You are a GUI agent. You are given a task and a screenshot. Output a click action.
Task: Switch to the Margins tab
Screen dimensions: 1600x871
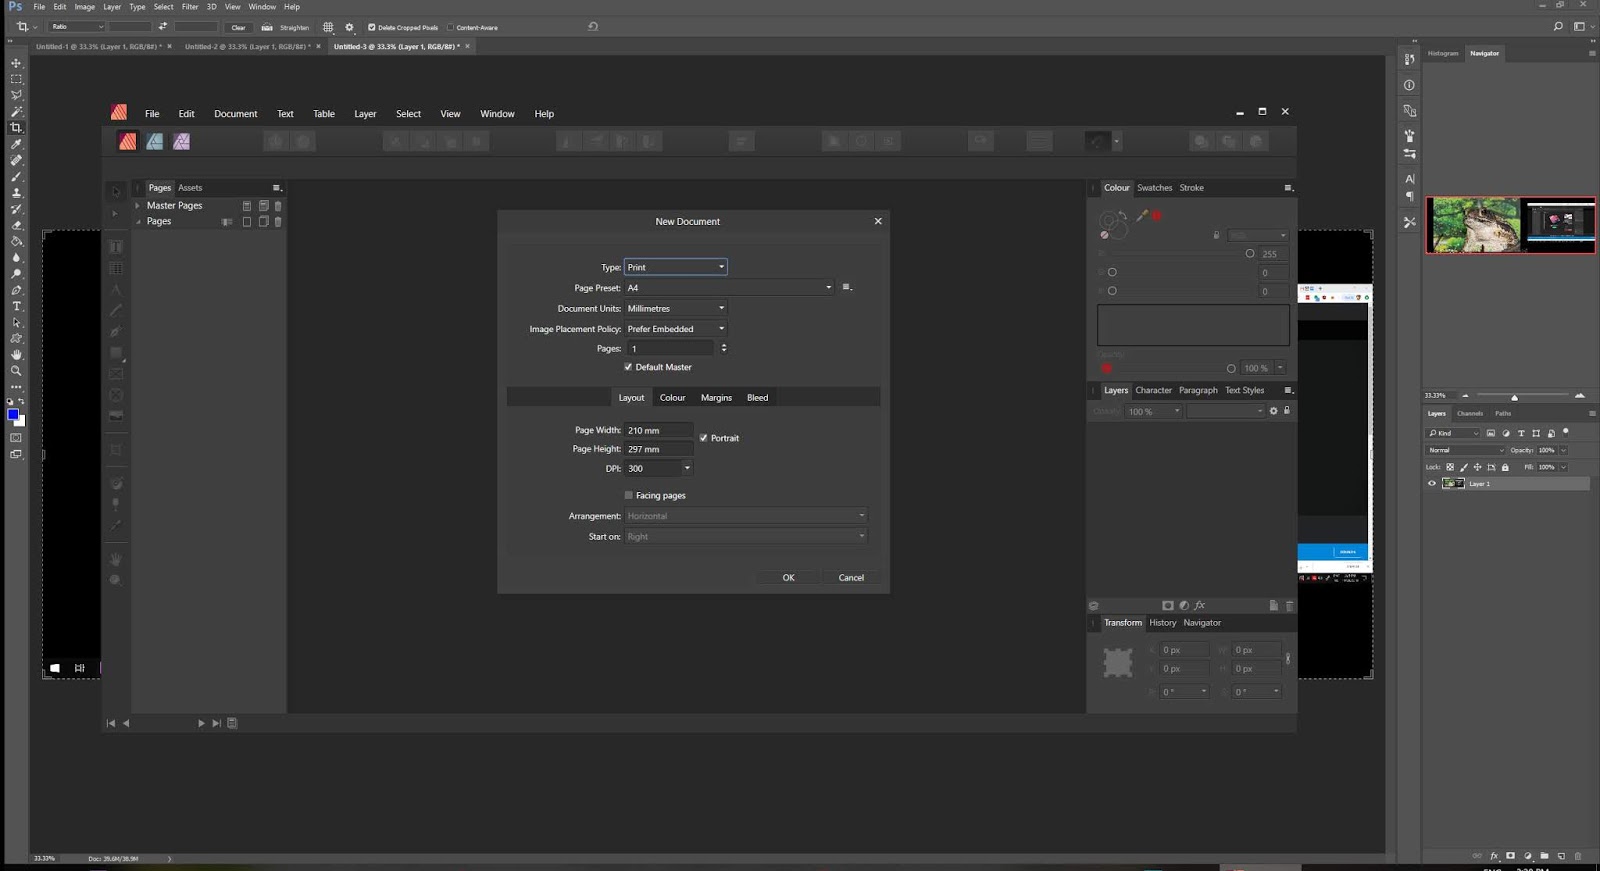[x=716, y=398]
